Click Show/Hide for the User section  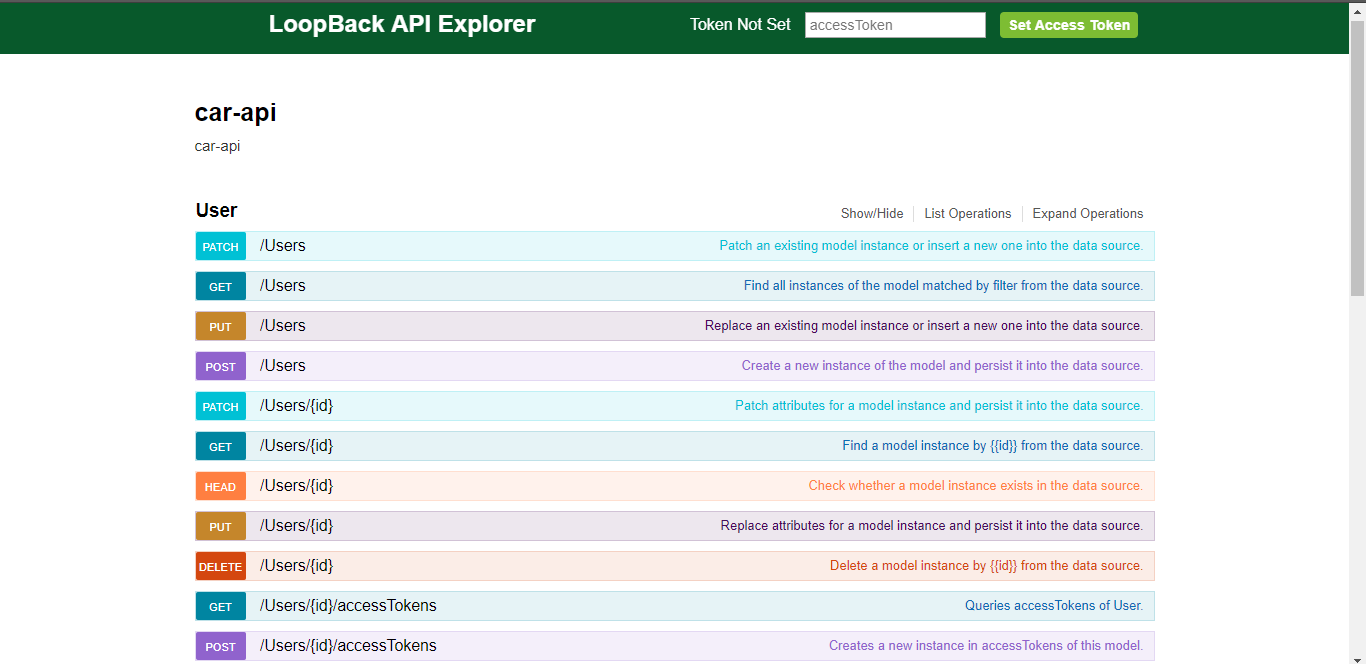[x=872, y=213]
